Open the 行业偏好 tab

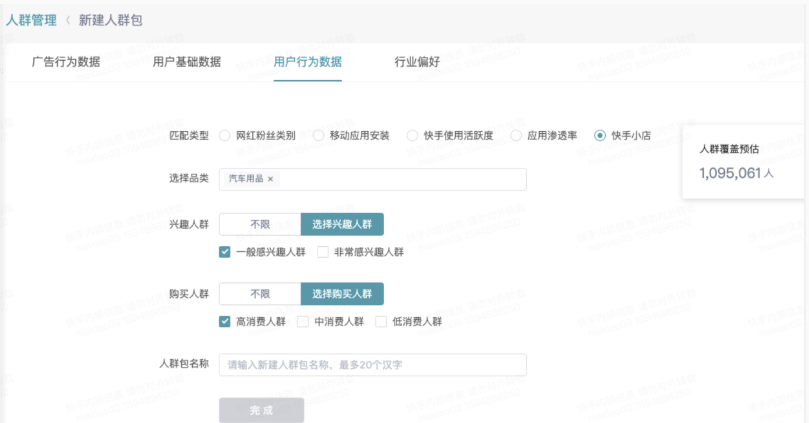point(417,62)
